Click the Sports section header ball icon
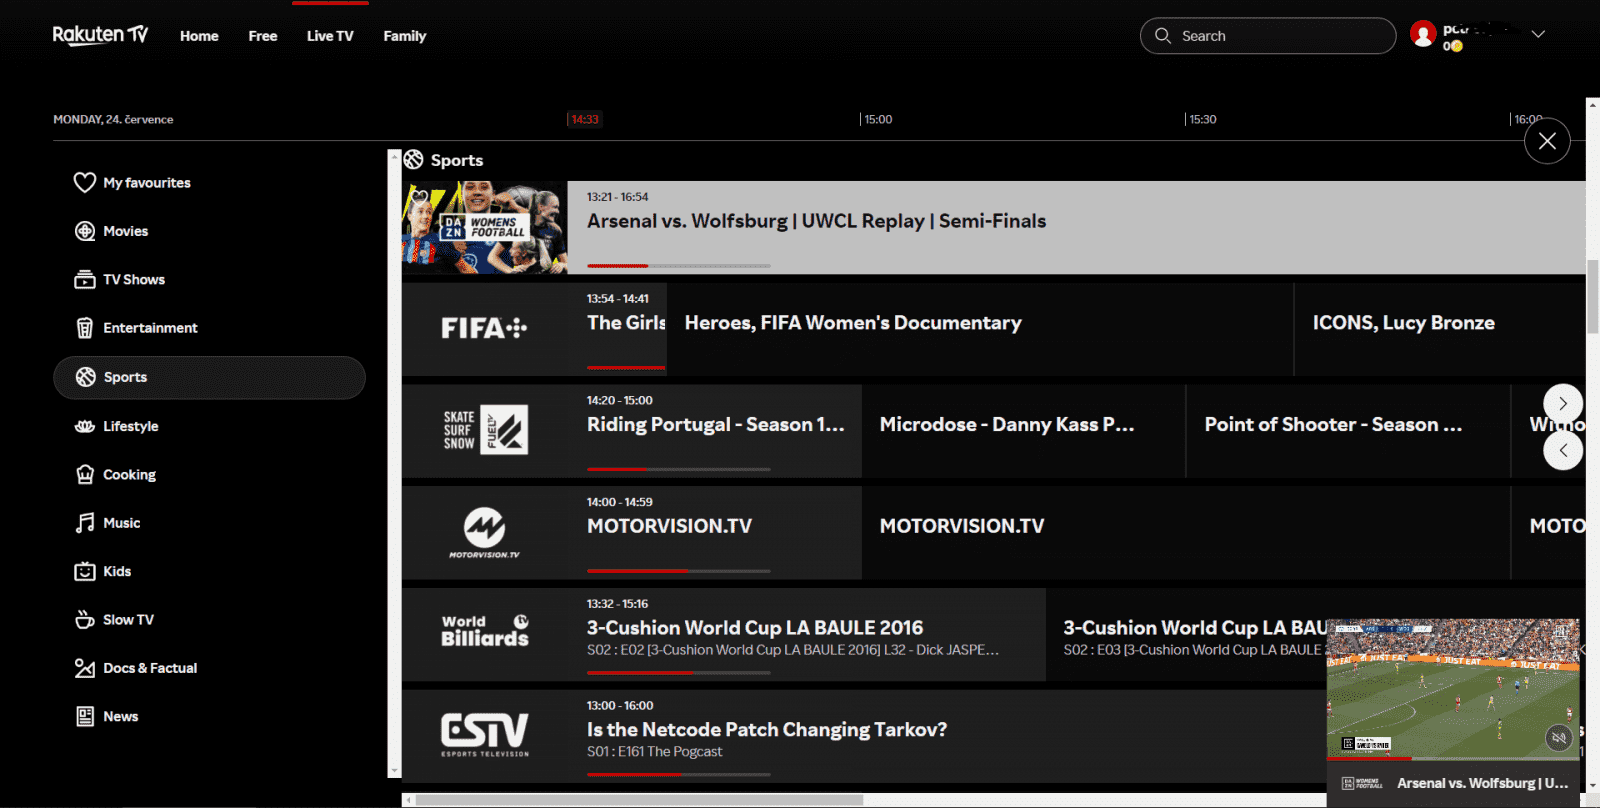 [x=414, y=160]
